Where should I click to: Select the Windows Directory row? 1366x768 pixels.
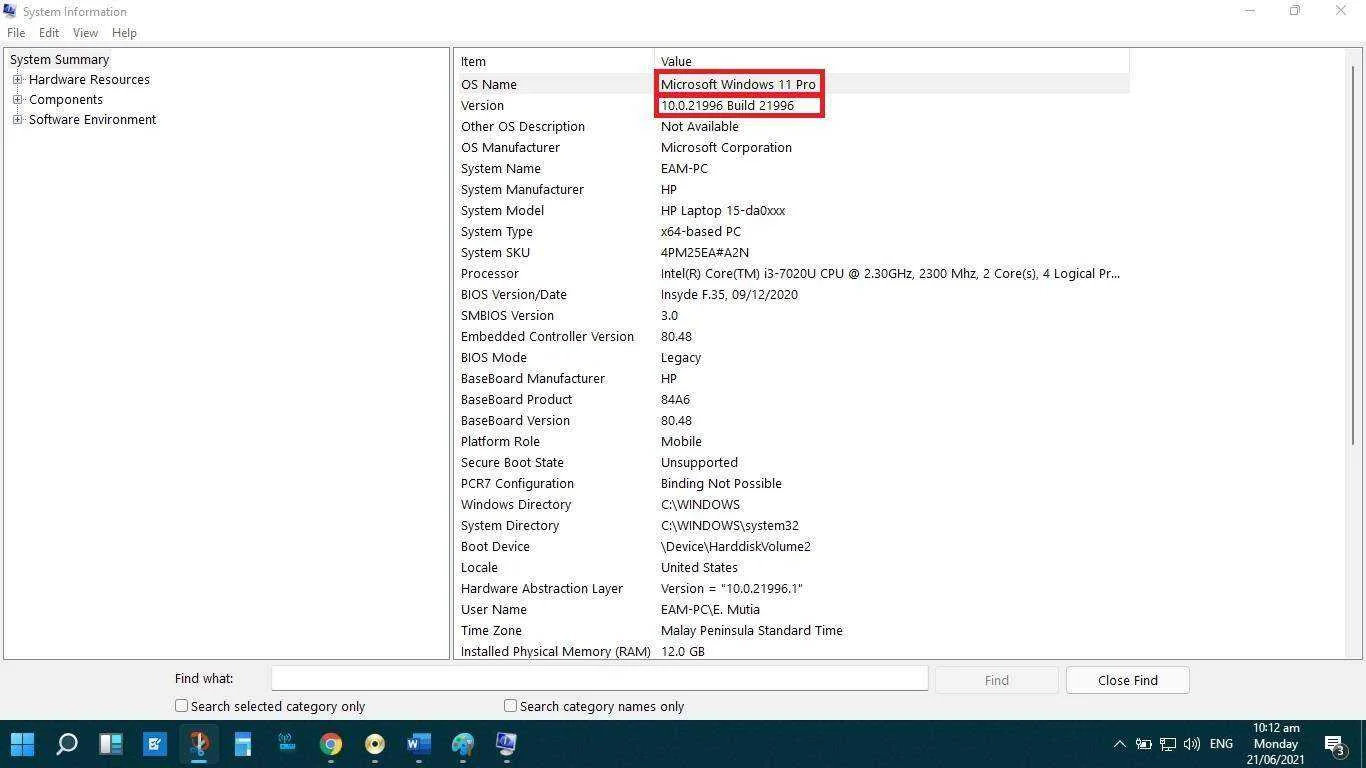point(792,504)
